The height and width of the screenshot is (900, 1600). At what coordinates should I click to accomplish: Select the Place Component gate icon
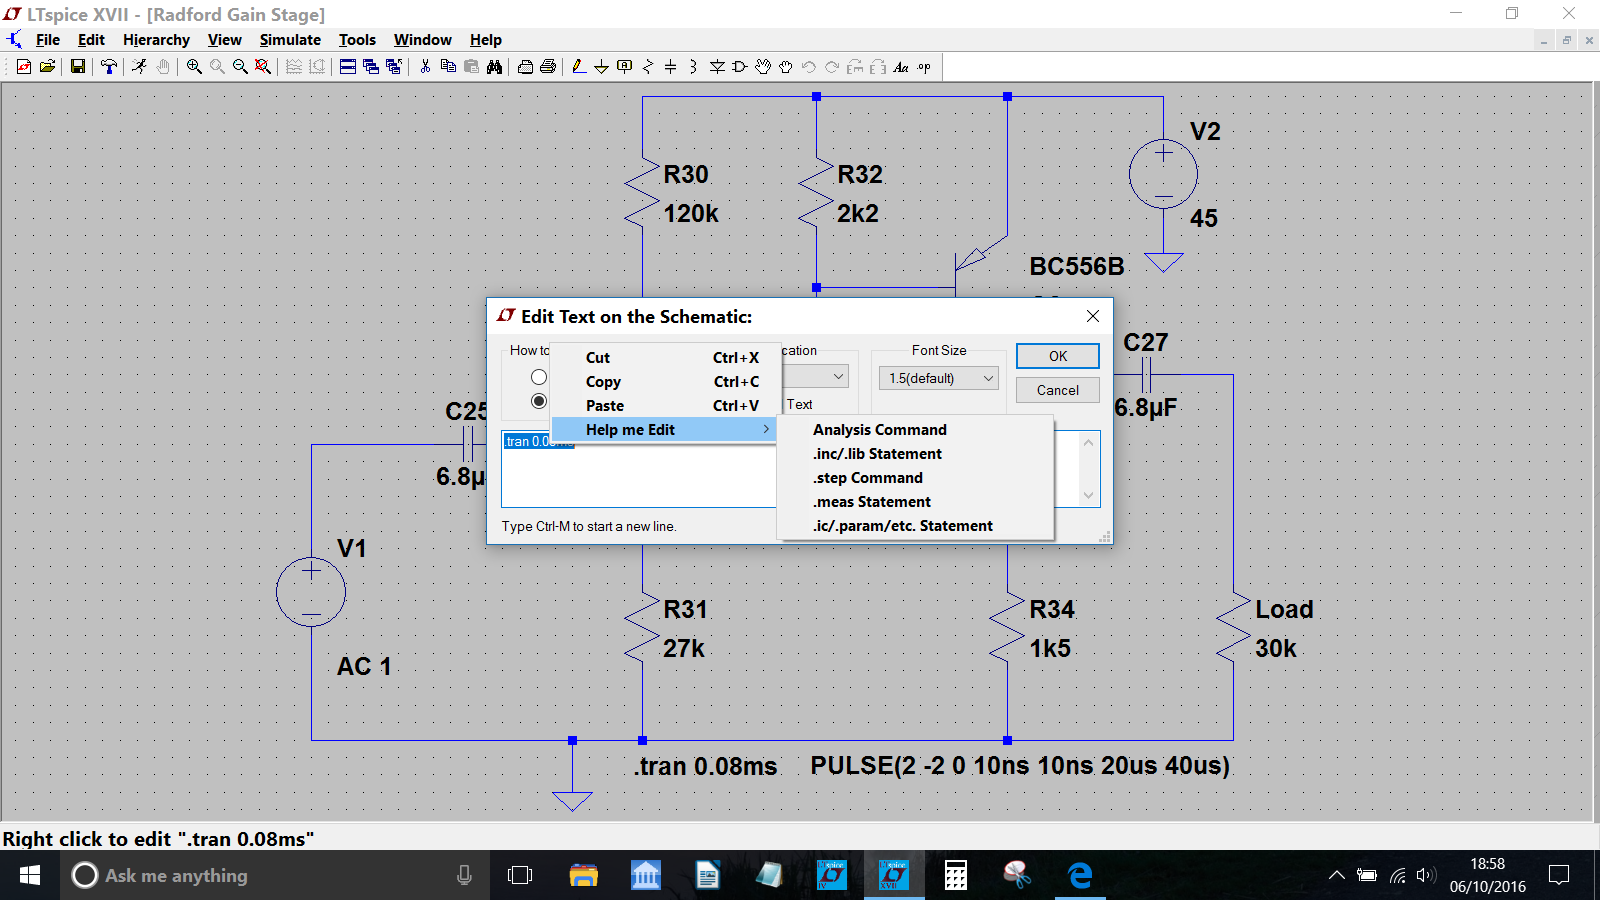click(740, 67)
